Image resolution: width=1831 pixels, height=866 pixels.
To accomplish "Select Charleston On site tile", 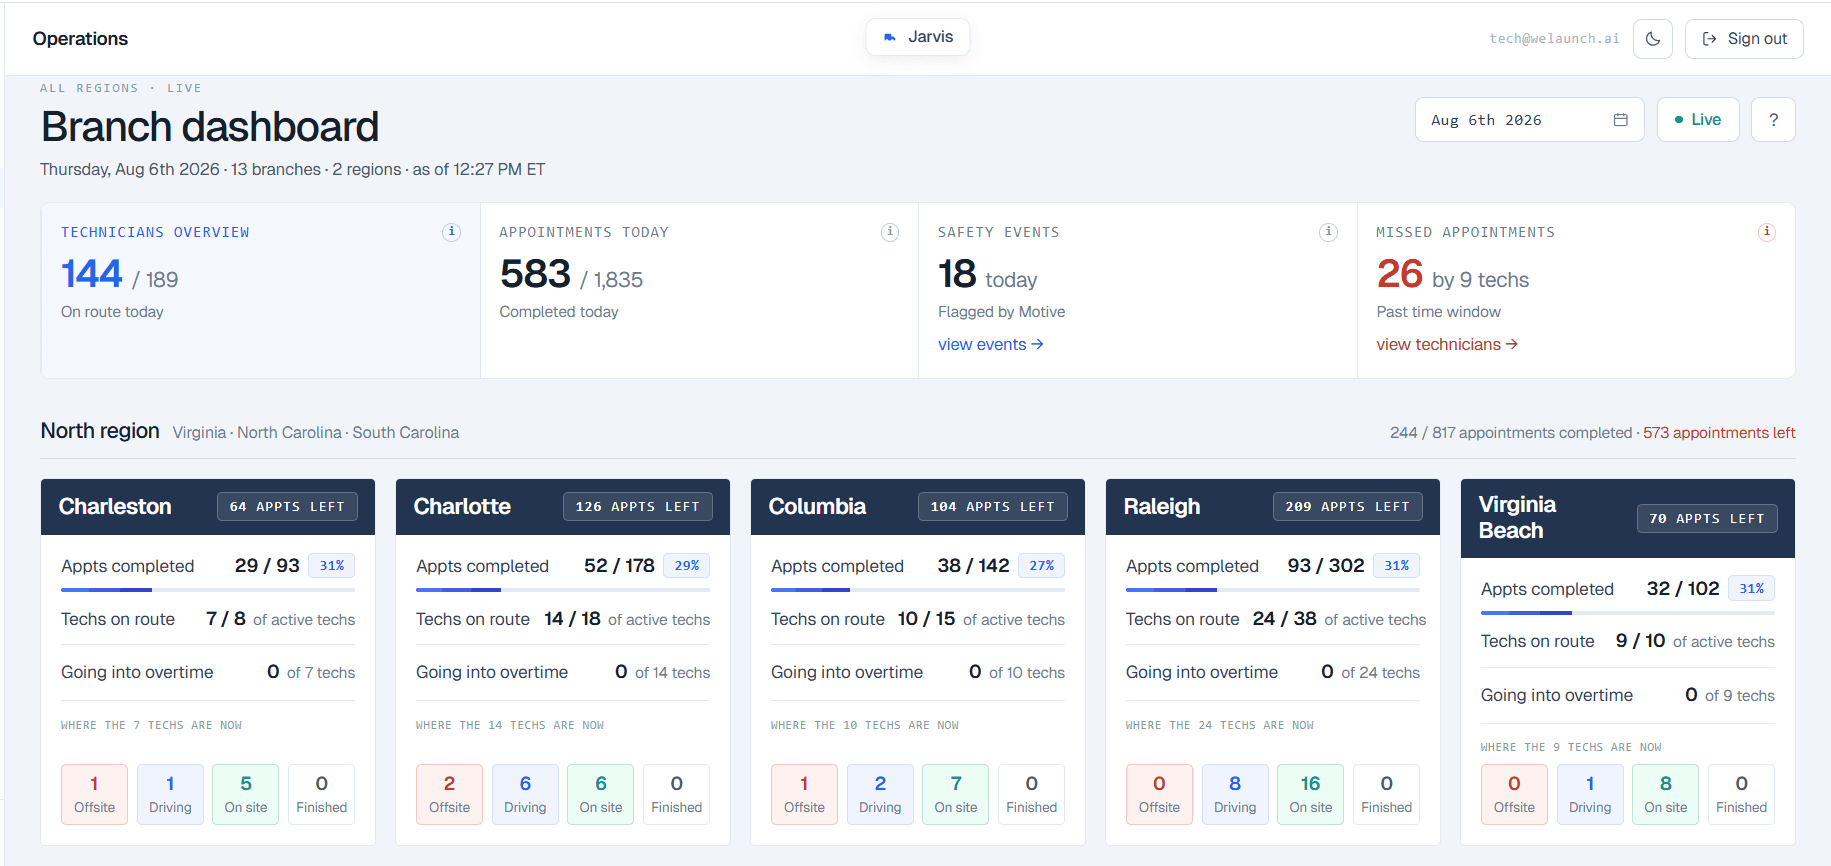I will pos(246,794).
